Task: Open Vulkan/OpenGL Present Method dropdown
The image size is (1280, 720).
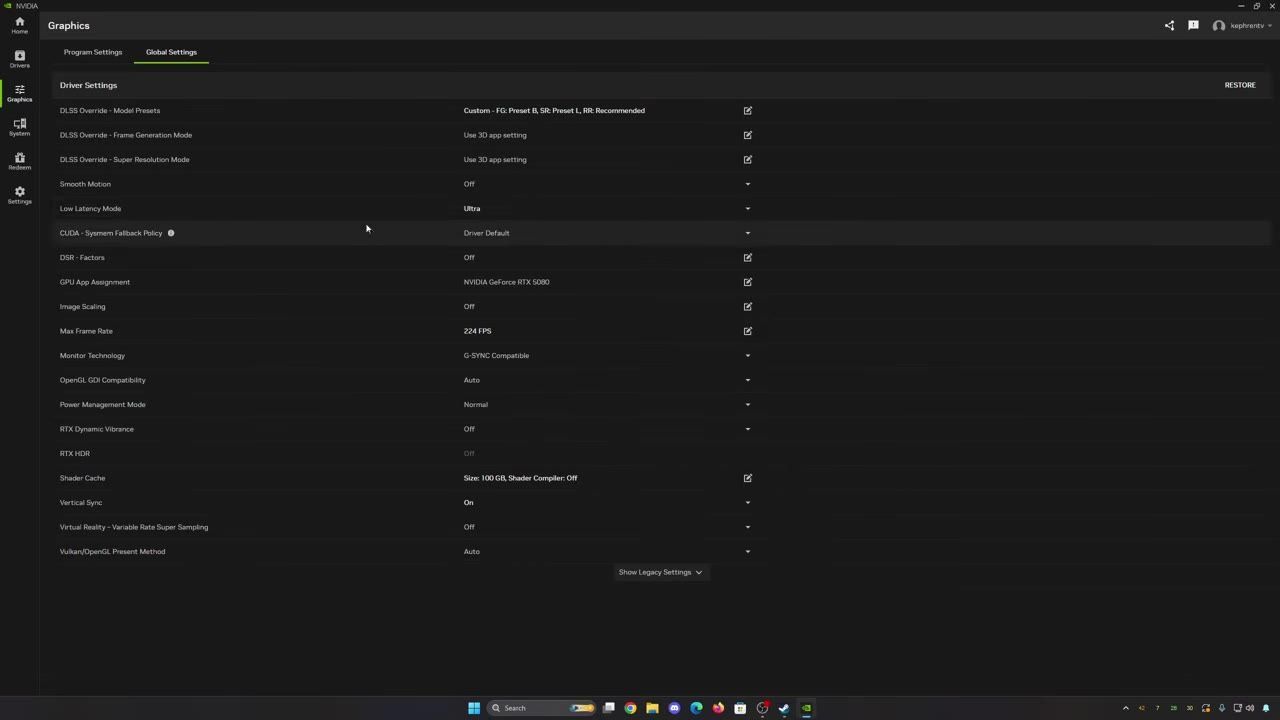Action: pyautogui.click(x=747, y=551)
